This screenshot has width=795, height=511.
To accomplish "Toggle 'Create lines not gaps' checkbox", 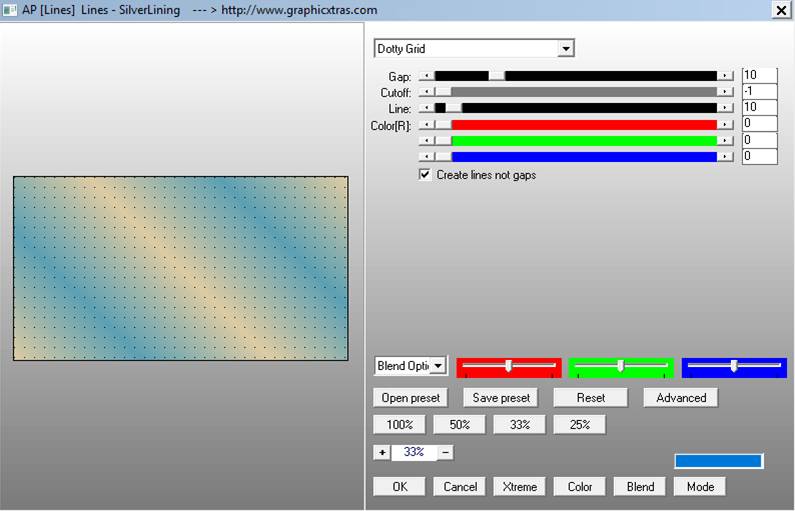I will [x=425, y=175].
